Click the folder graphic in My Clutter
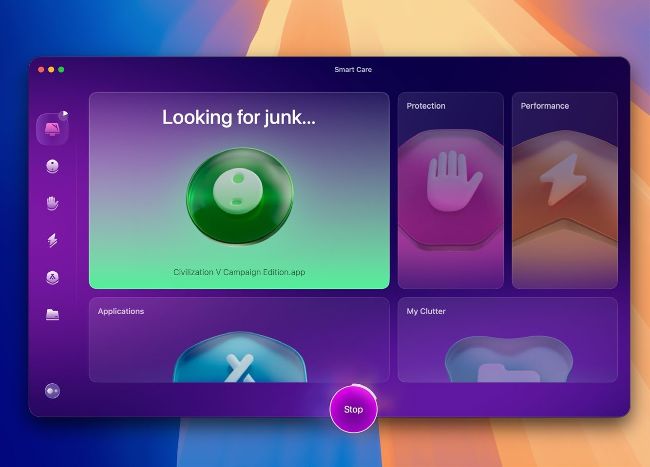Image resolution: width=650 pixels, height=467 pixels. 507,368
